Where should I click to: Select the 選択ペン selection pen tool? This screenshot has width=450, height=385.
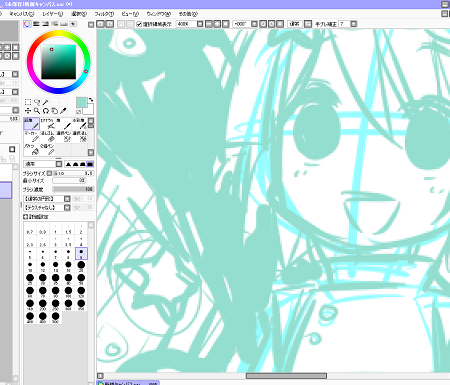(x=64, y=136)
